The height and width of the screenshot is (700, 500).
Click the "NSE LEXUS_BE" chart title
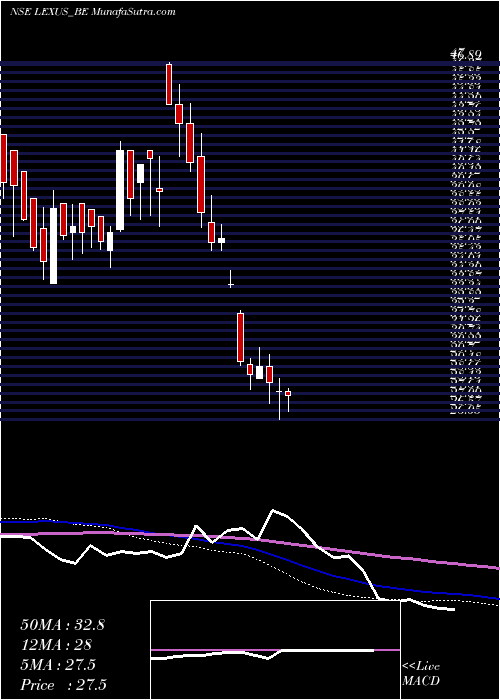click(x=50, y=12)
